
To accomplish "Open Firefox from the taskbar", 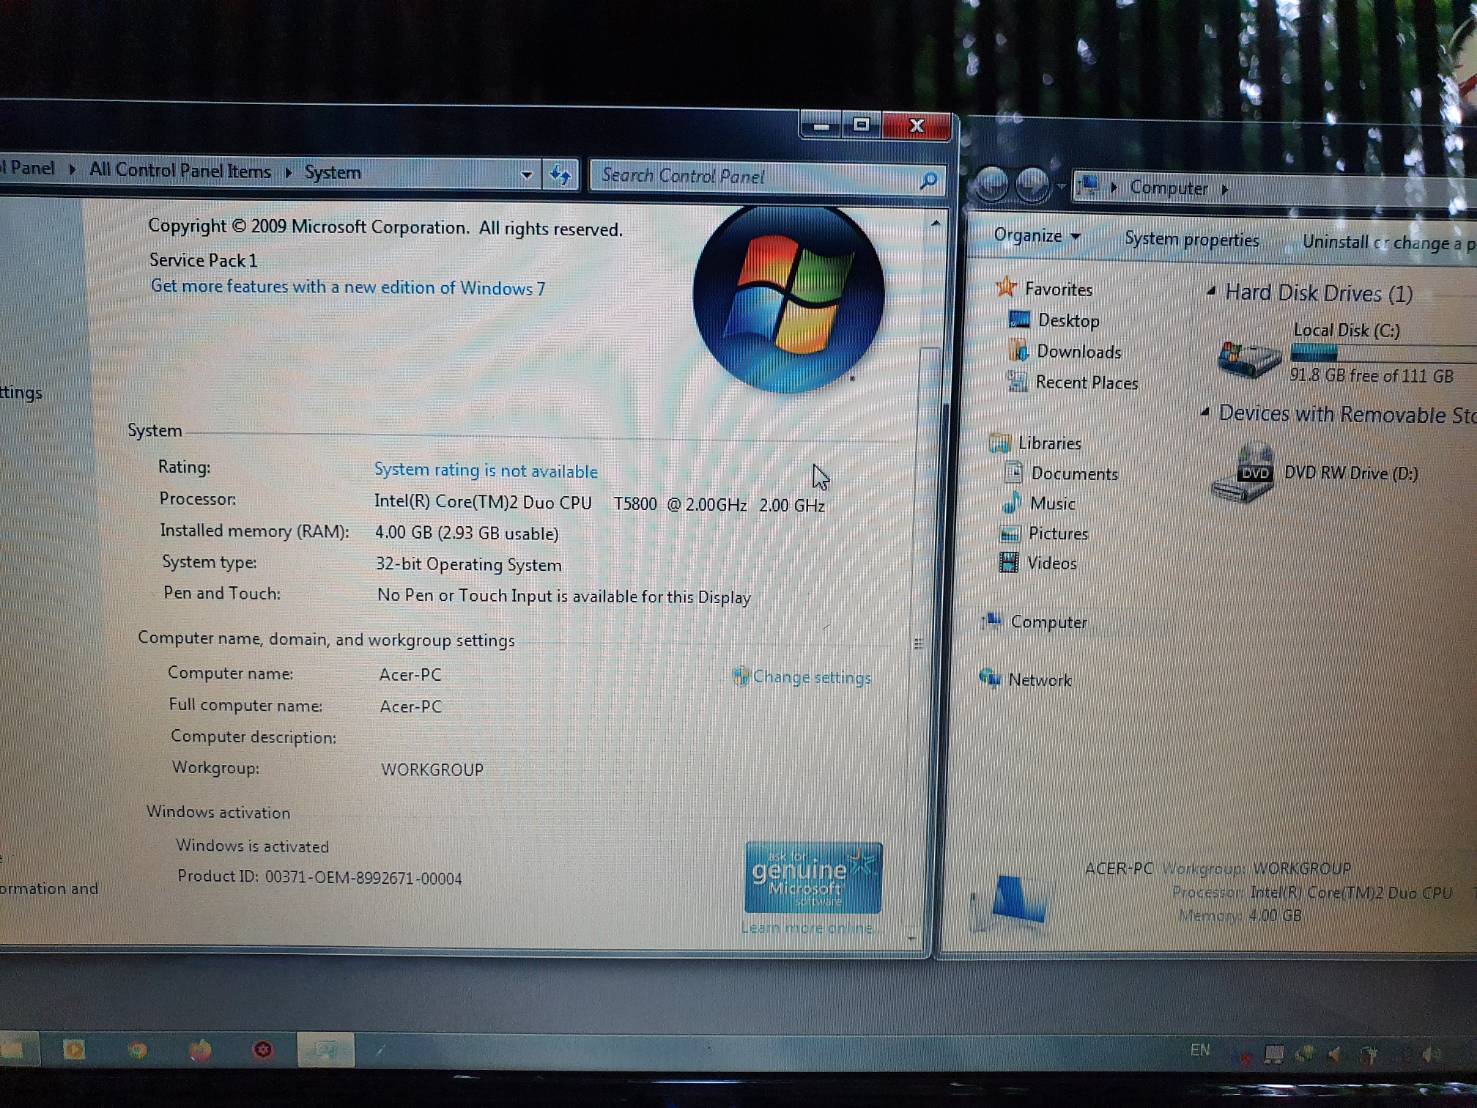I will tap(200, 1050).
